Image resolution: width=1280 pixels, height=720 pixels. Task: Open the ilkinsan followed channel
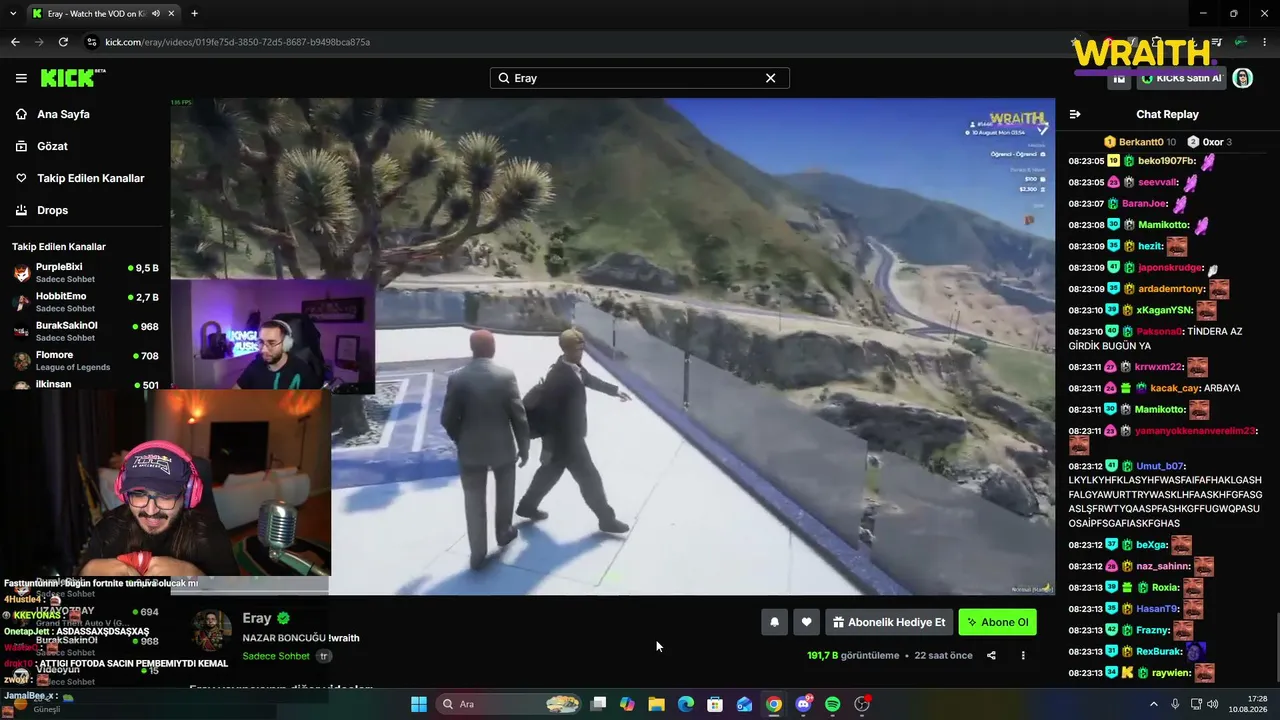click(x=85, y=384)
